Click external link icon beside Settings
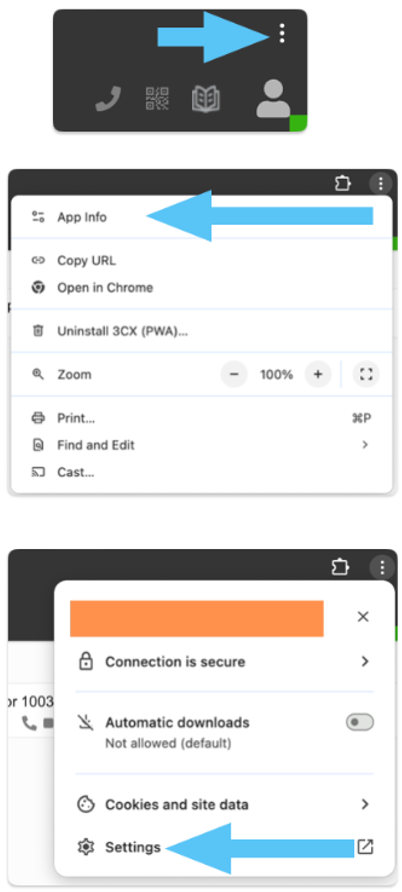This screenshot has height=892, width=402. pos(365,846)
